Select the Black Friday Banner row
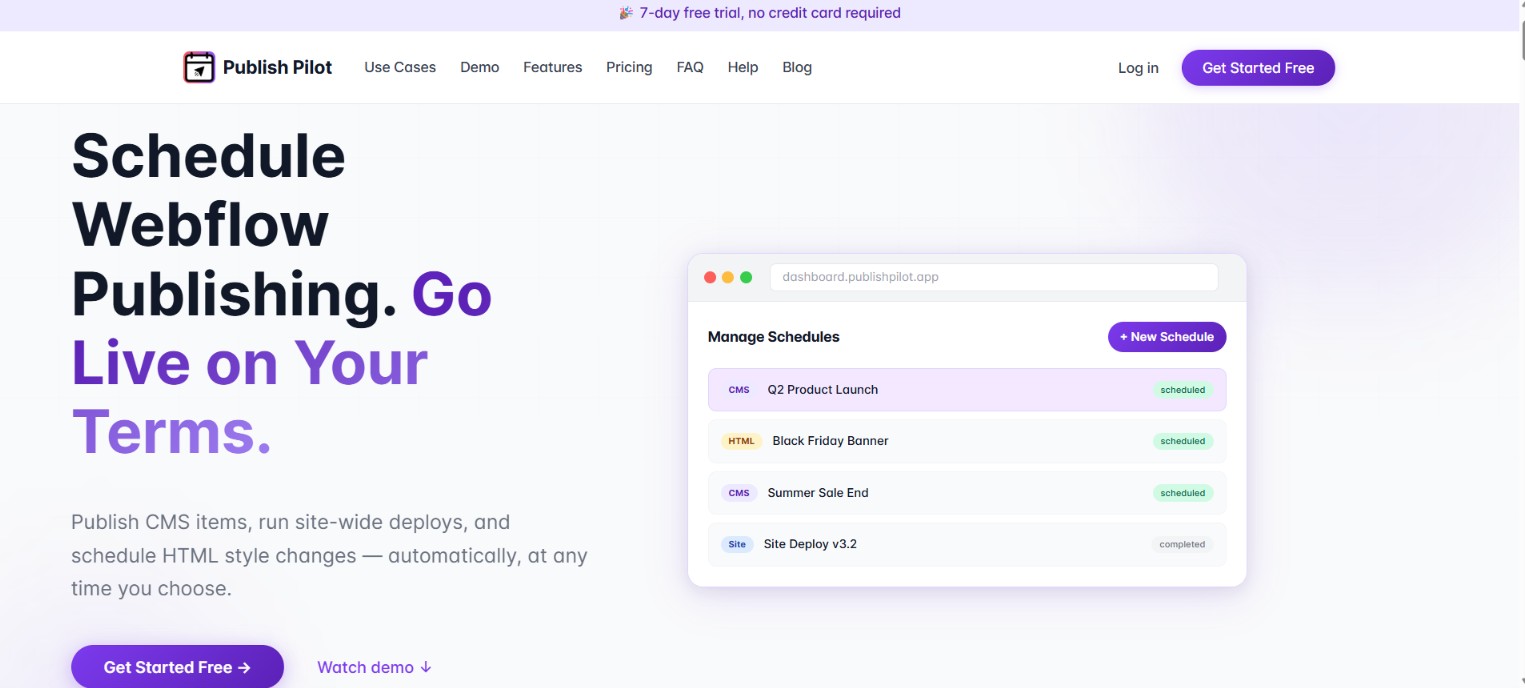Image resolution: width=1525 pixels, height=688 pixels. tap(967, 441)
